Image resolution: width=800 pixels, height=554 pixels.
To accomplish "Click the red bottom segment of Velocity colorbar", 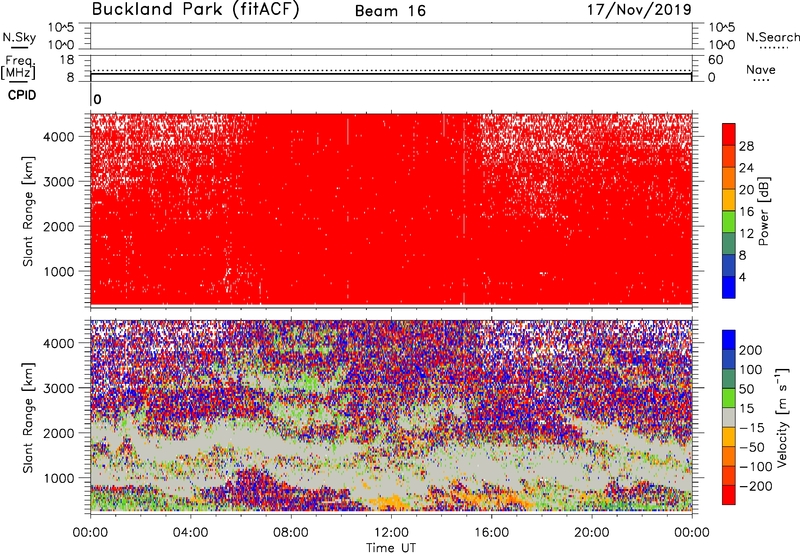I will click(x=729, y=495).
